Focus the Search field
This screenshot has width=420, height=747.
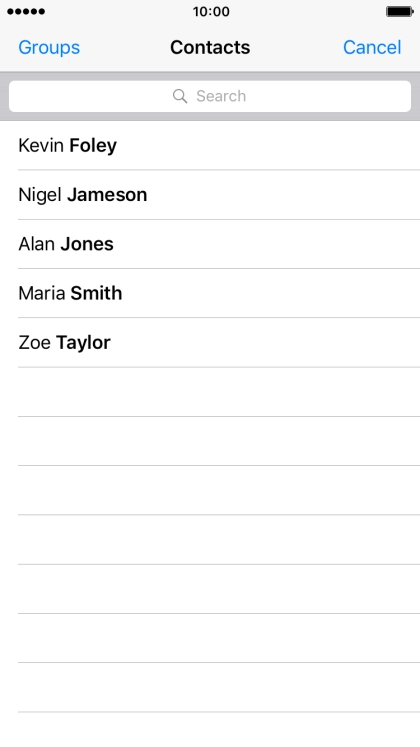[x=210, y=96]
